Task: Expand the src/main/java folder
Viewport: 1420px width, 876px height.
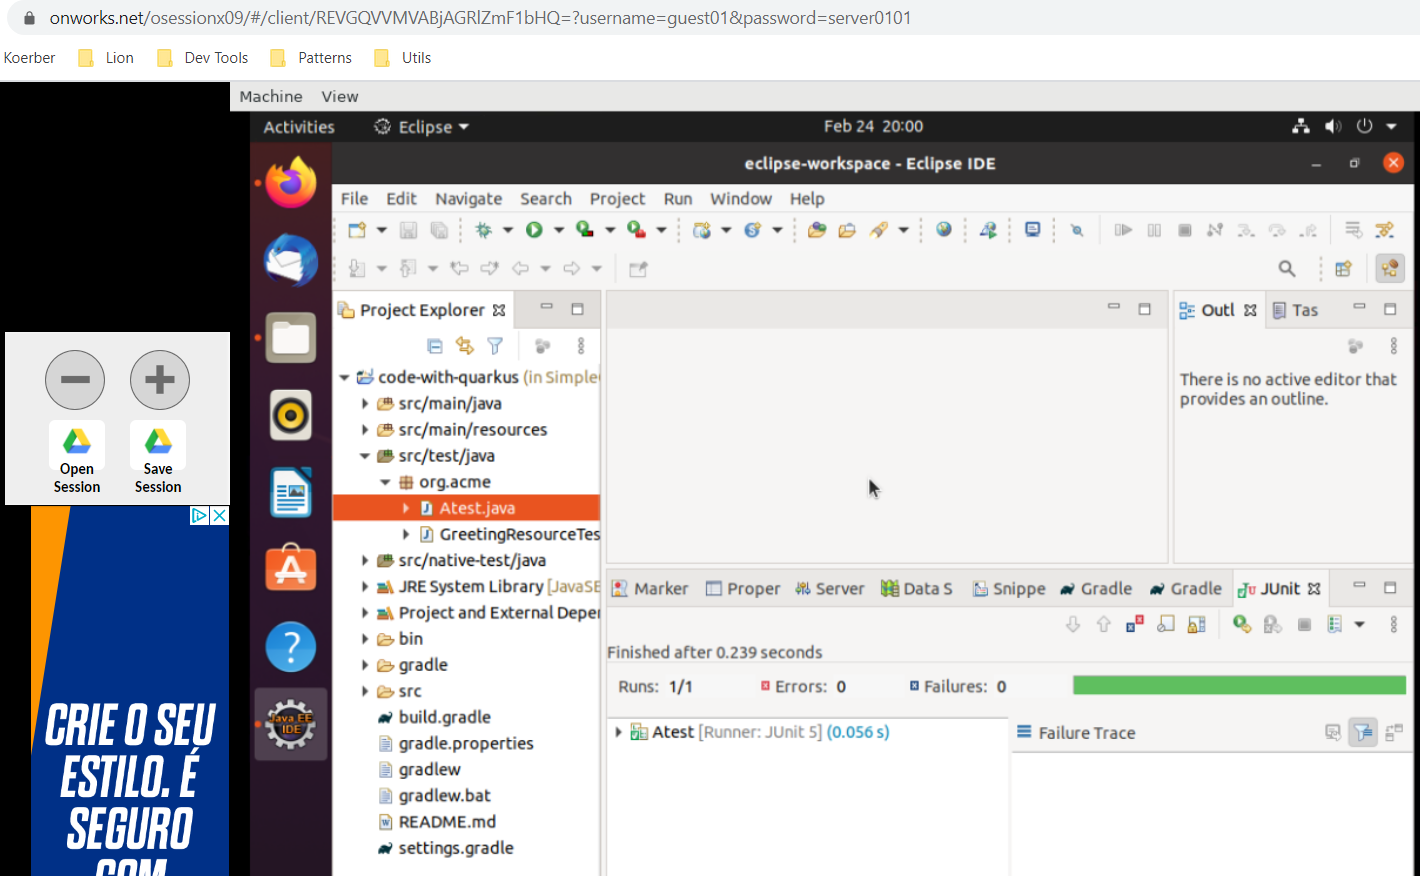Action: pos(365,403)
